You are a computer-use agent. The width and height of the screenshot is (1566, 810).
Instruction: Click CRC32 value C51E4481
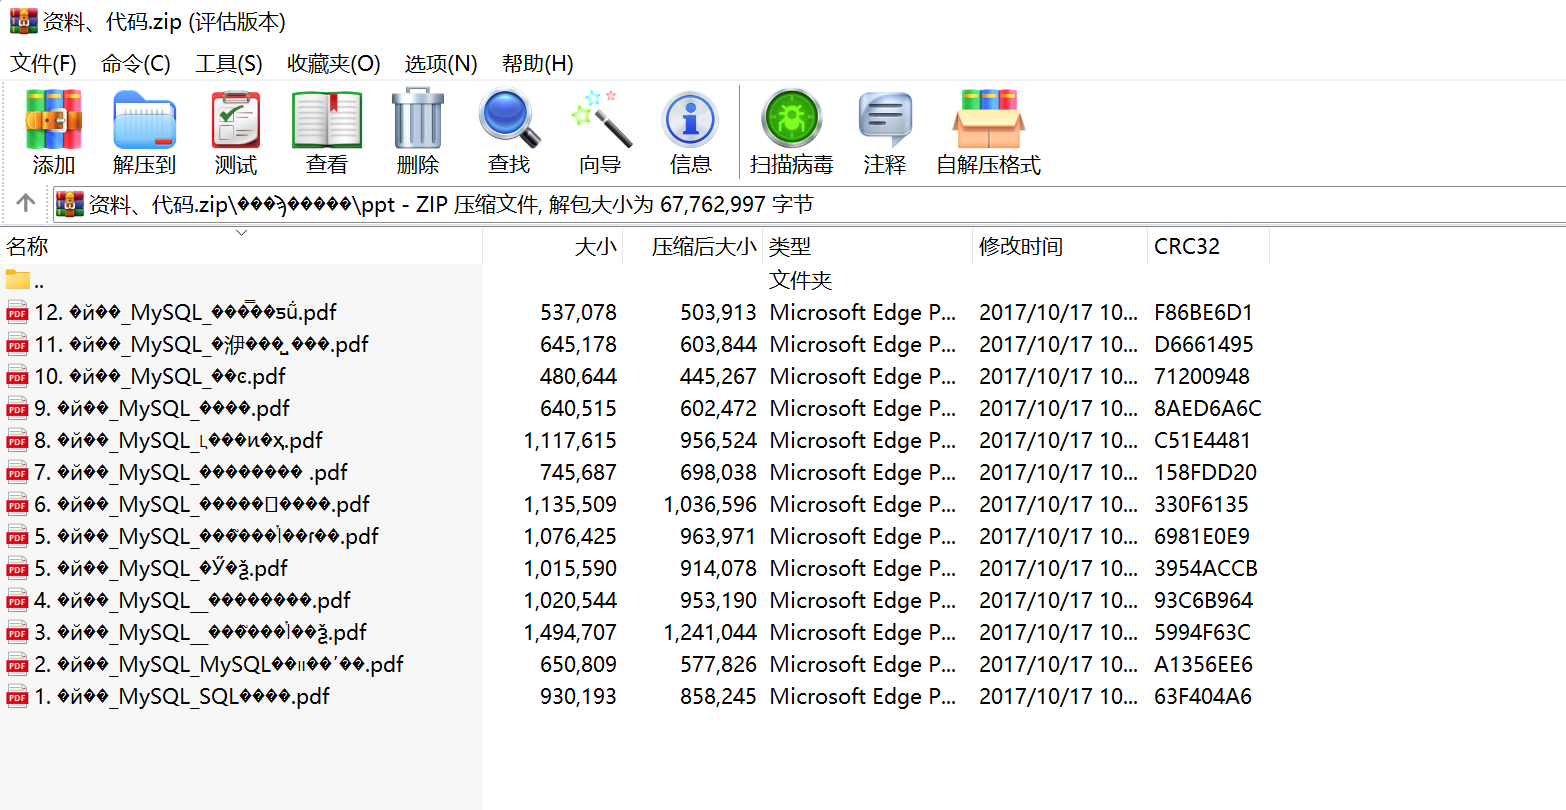coord(1202,440)
